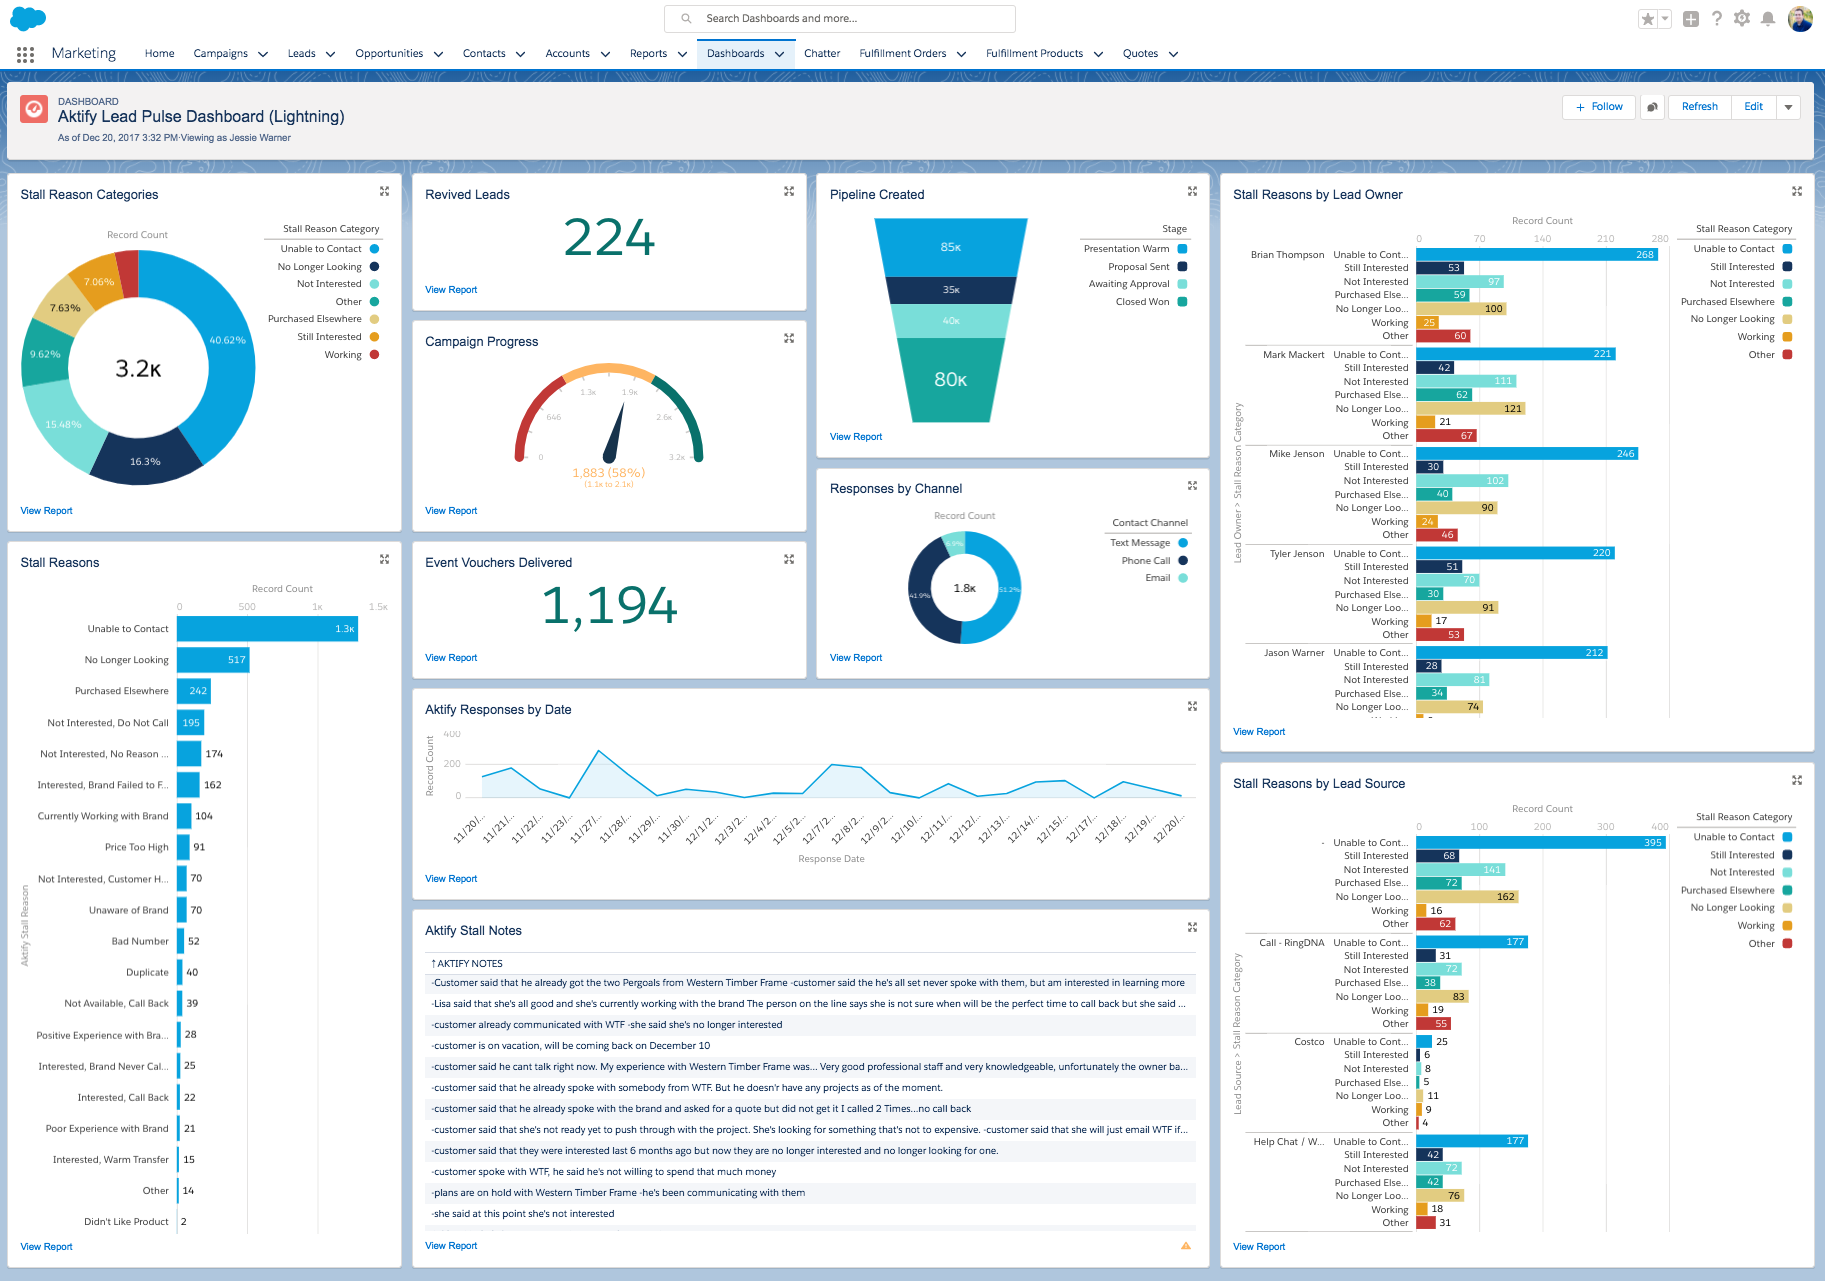Open the Reports tab dropdown chevron

coord(682,54)
